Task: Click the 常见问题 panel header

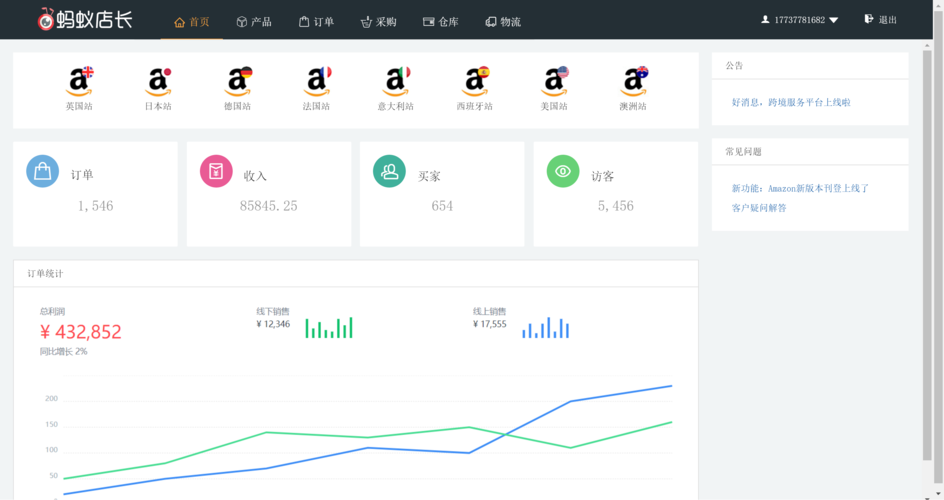Action: pos(810,152)
